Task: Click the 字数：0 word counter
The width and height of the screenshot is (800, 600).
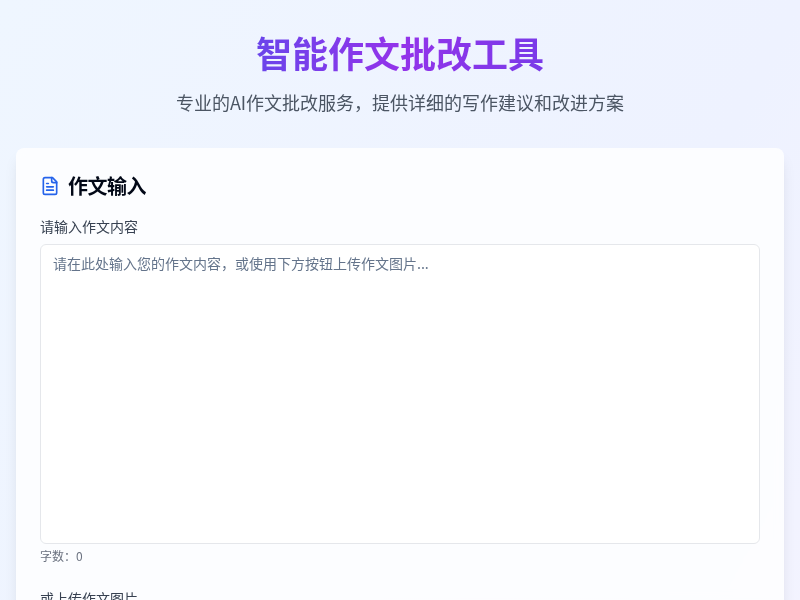Action: pyautogui.click(x=61, y=557)
